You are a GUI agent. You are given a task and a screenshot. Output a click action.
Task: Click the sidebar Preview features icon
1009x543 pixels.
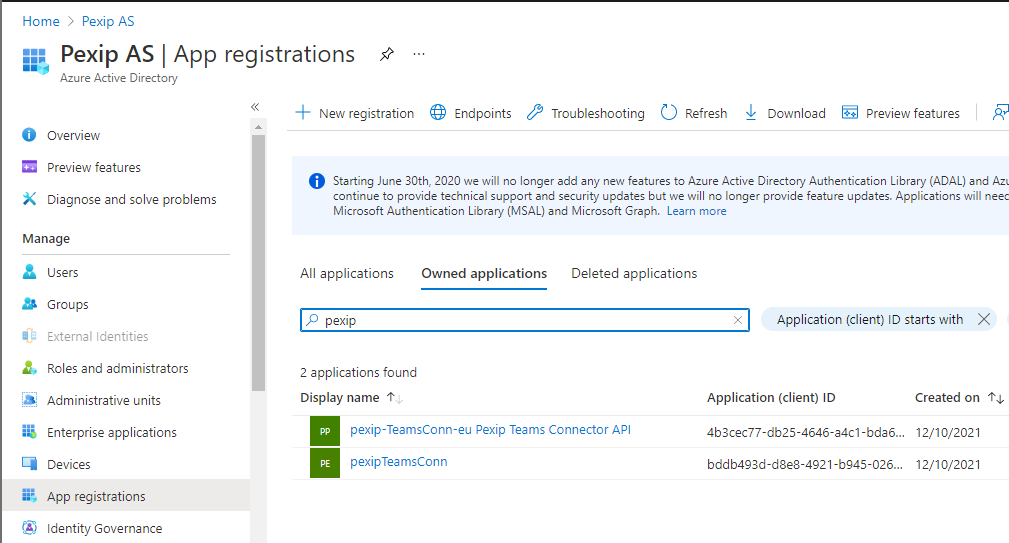(x=30, y=167)
